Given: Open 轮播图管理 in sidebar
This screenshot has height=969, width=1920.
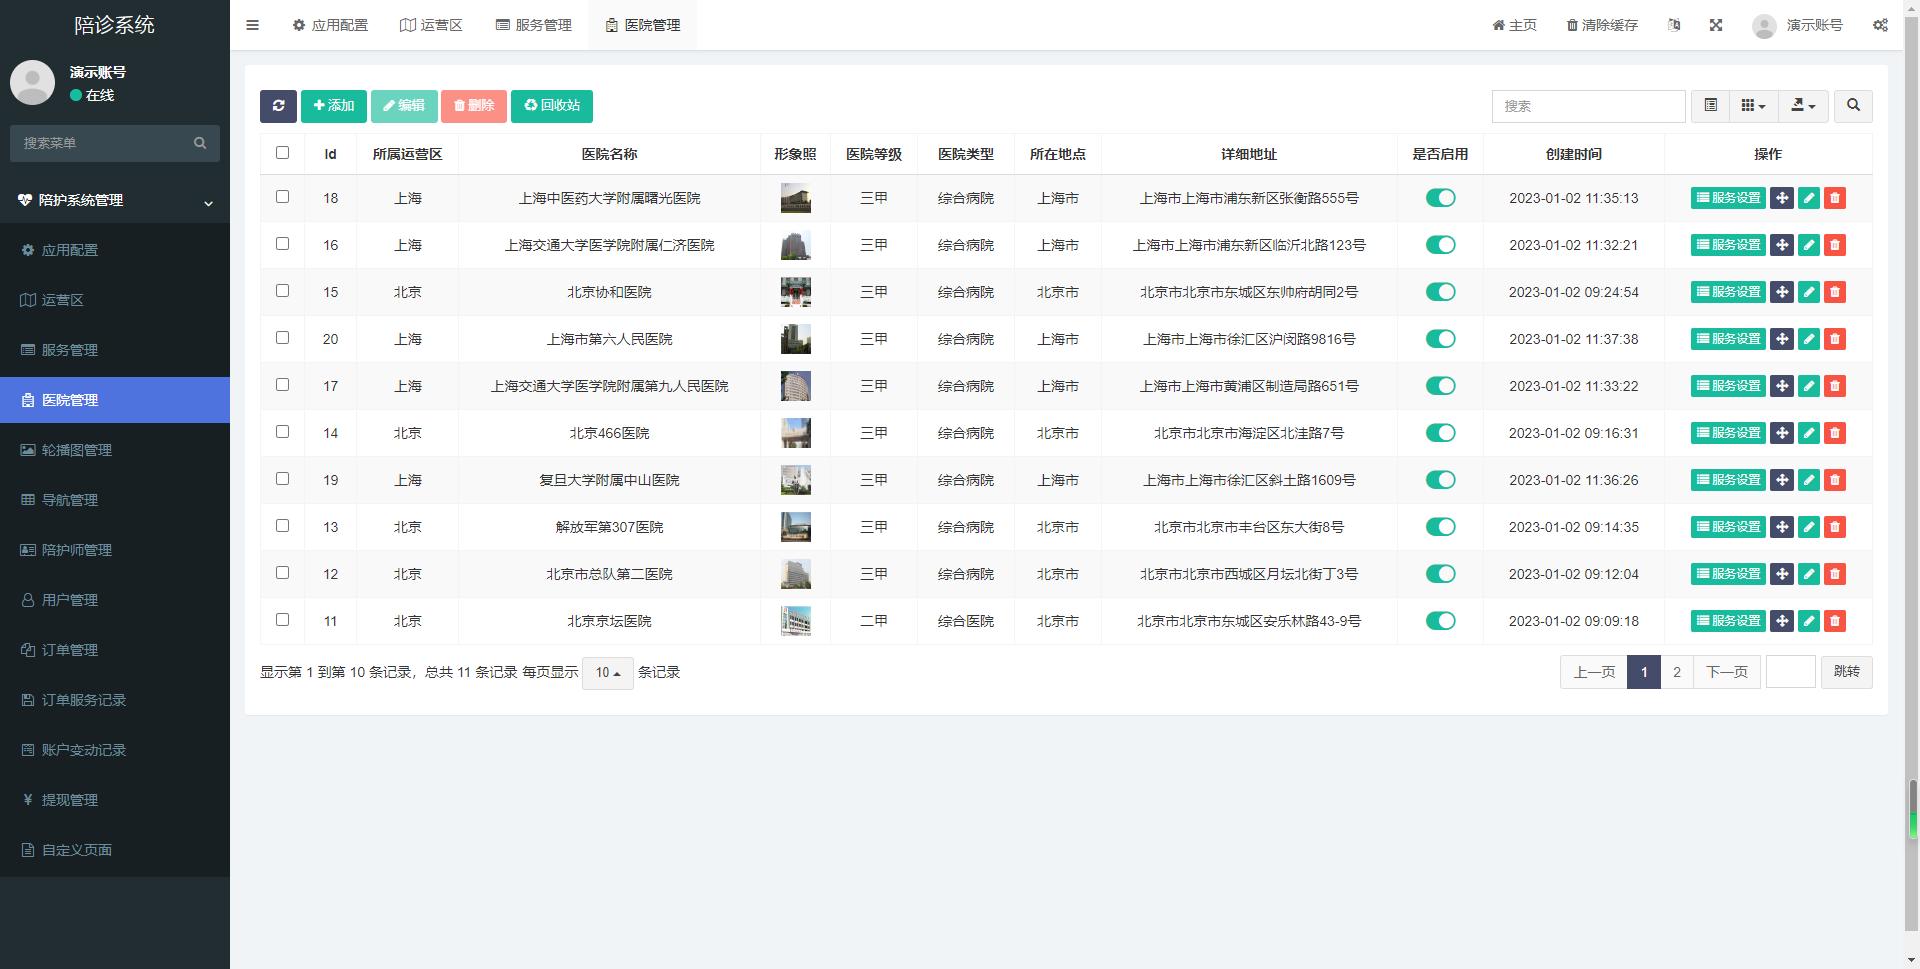Looking at the screenshot, I should pyautogui.click(x=115, y=450).
